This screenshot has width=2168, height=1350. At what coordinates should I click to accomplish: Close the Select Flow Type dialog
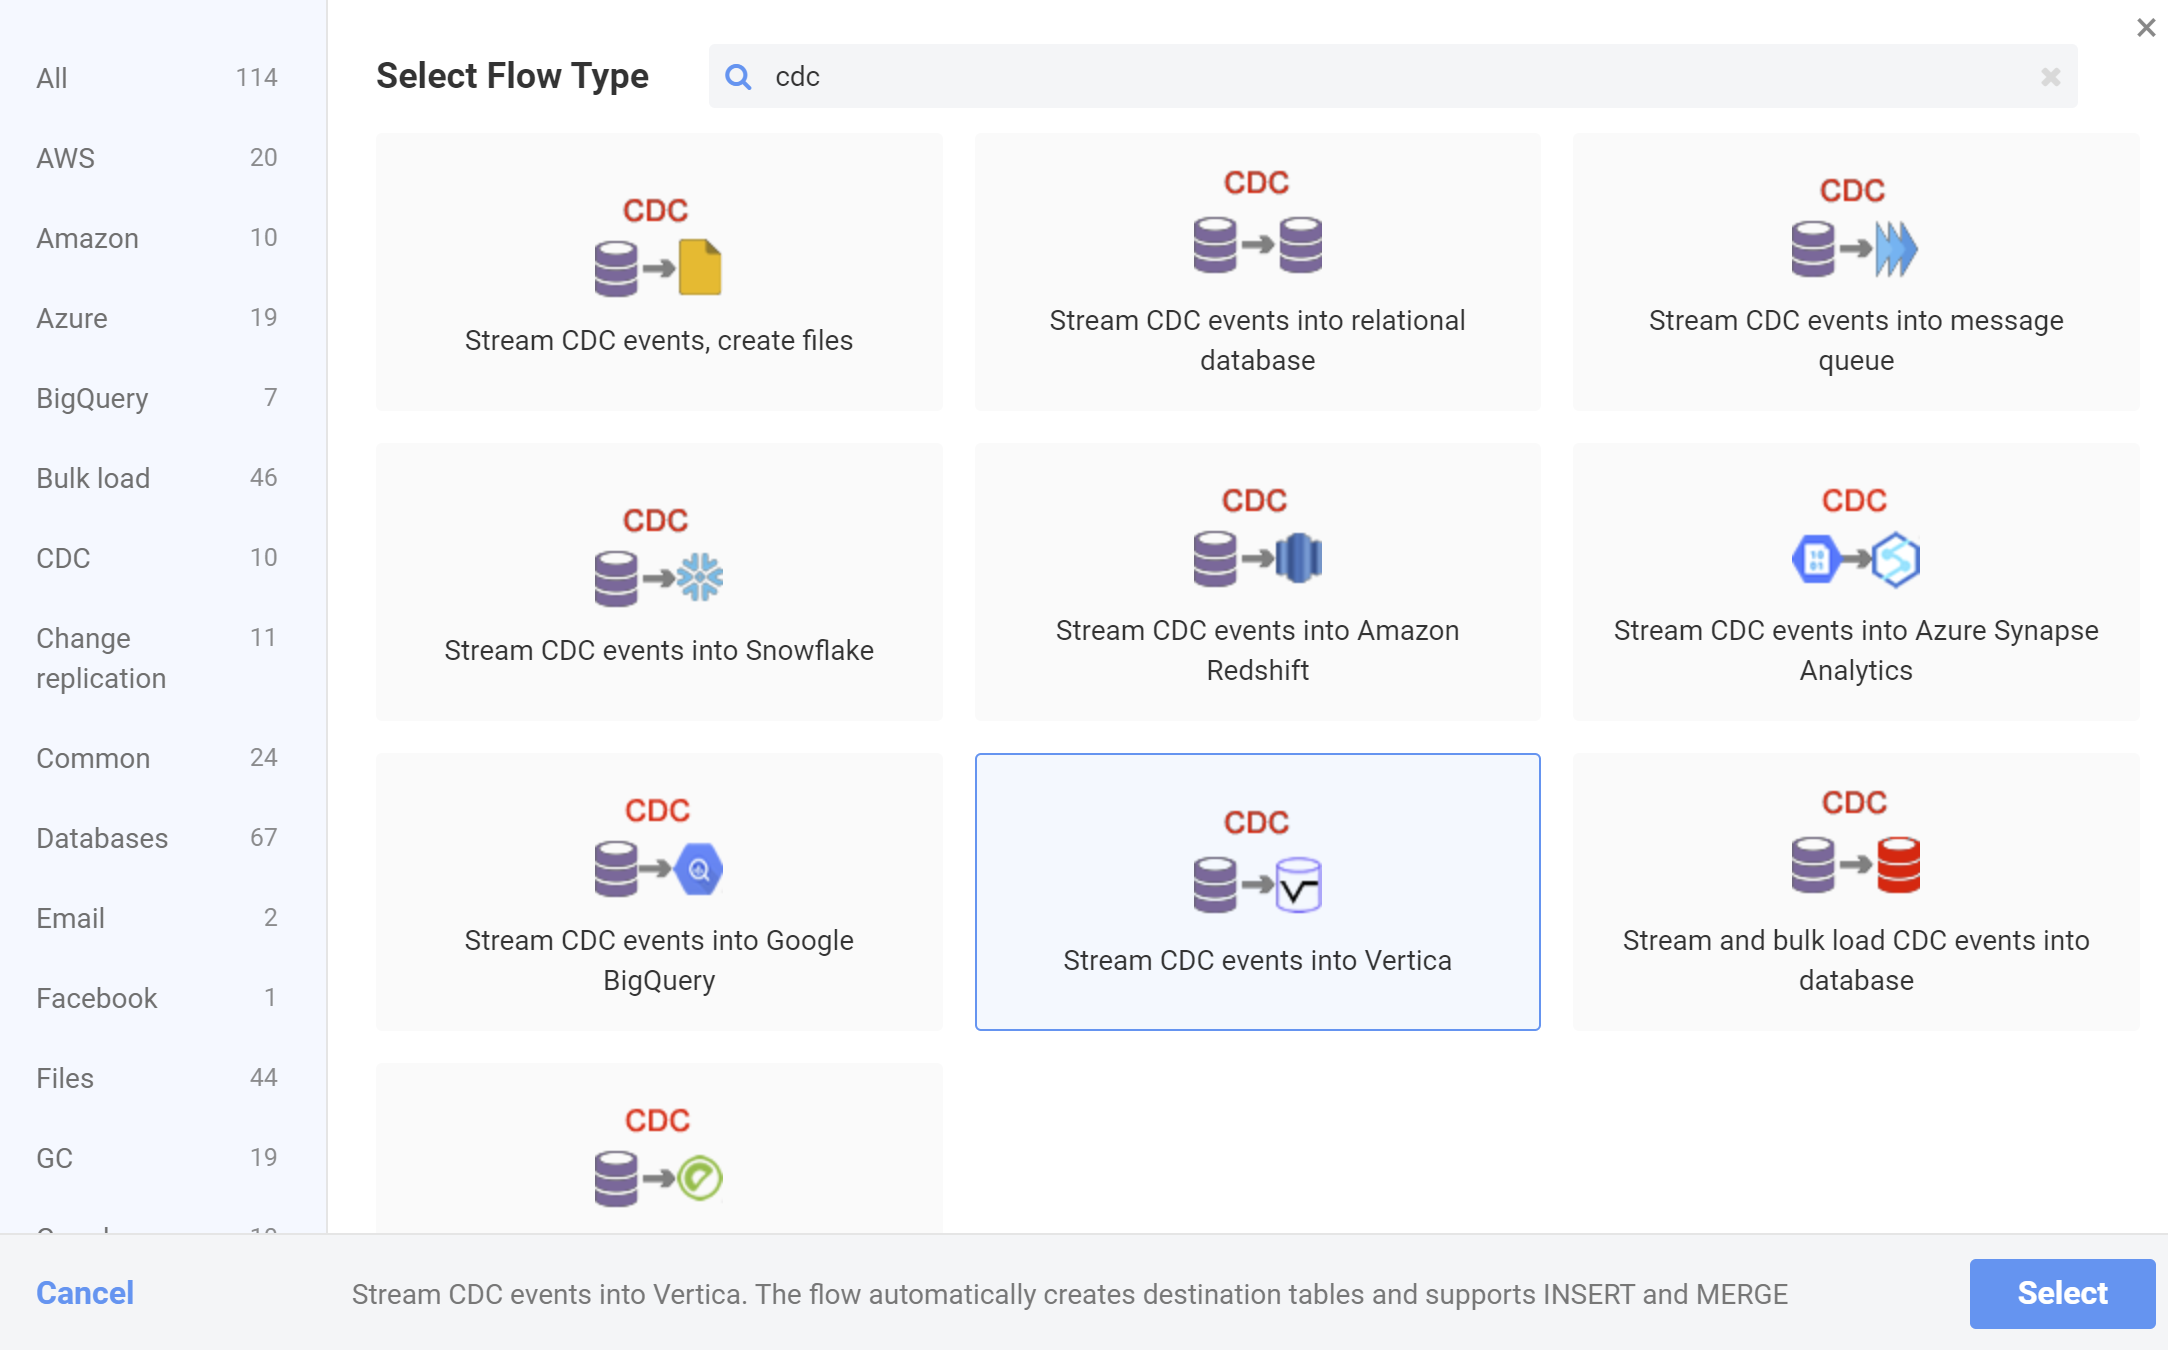tap(2145, 27)
